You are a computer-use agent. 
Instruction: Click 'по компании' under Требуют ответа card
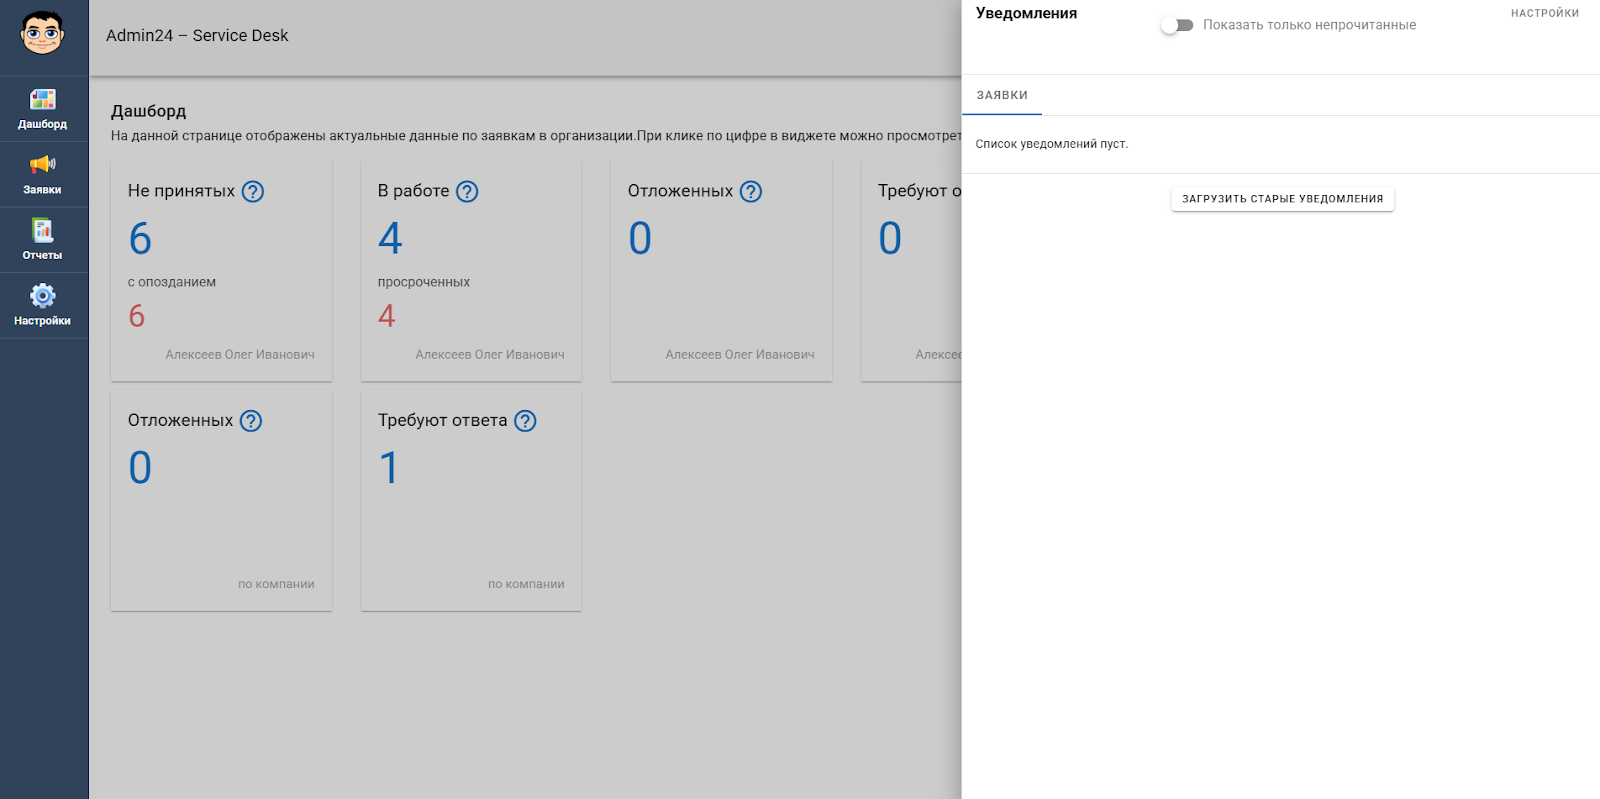(x=526, y=584)
